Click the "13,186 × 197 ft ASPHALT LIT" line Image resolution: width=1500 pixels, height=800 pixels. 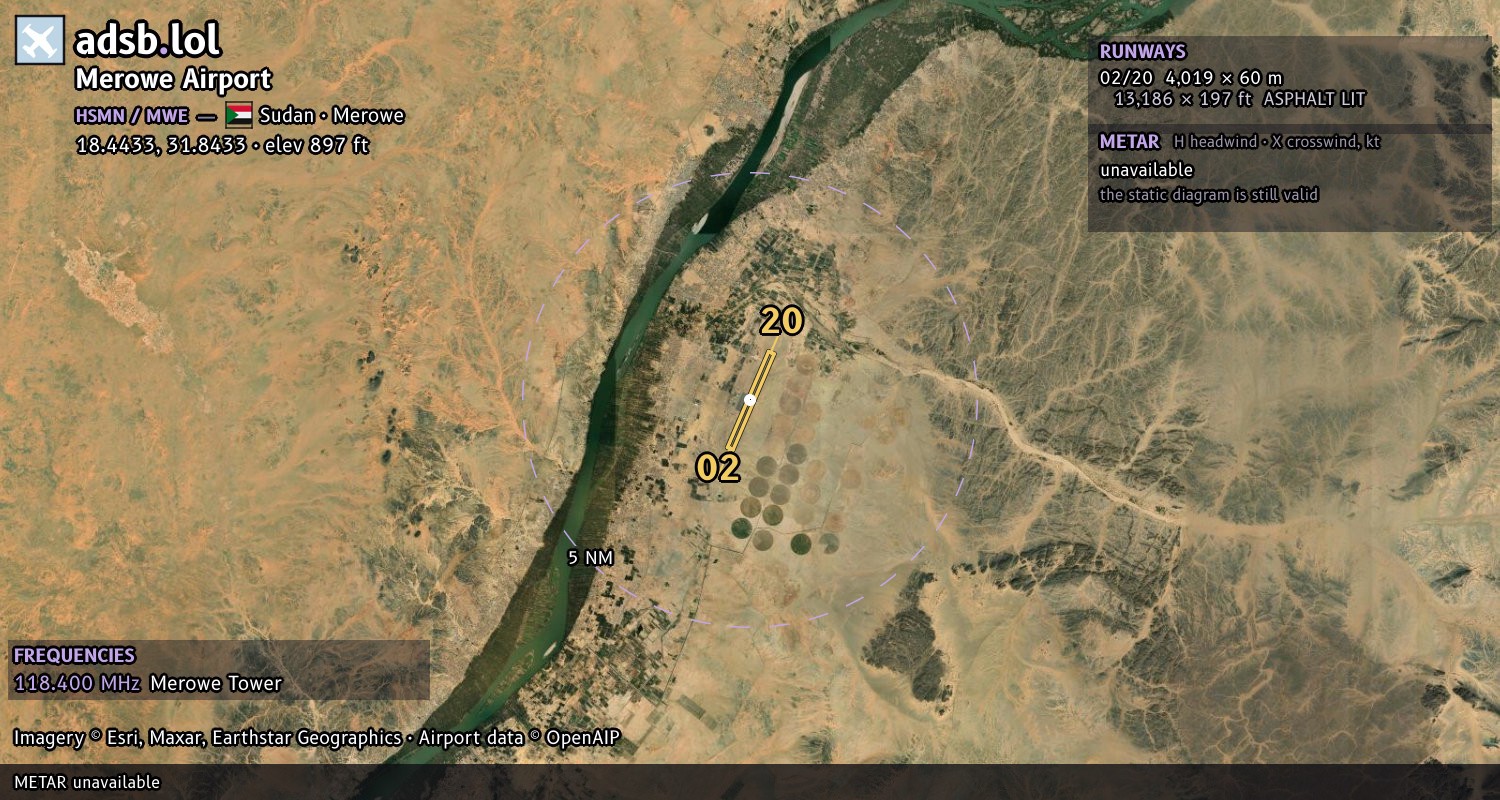click(x=1240, y=99)
